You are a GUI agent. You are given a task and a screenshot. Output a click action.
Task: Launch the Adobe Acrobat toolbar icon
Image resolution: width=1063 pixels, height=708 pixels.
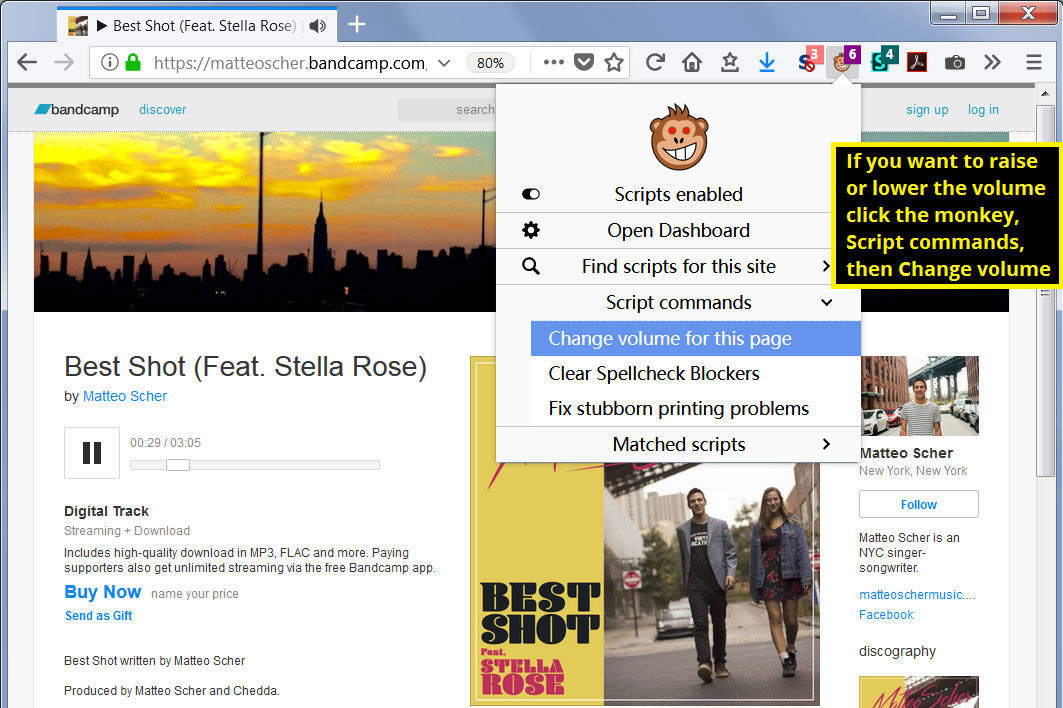pos(917,62)
